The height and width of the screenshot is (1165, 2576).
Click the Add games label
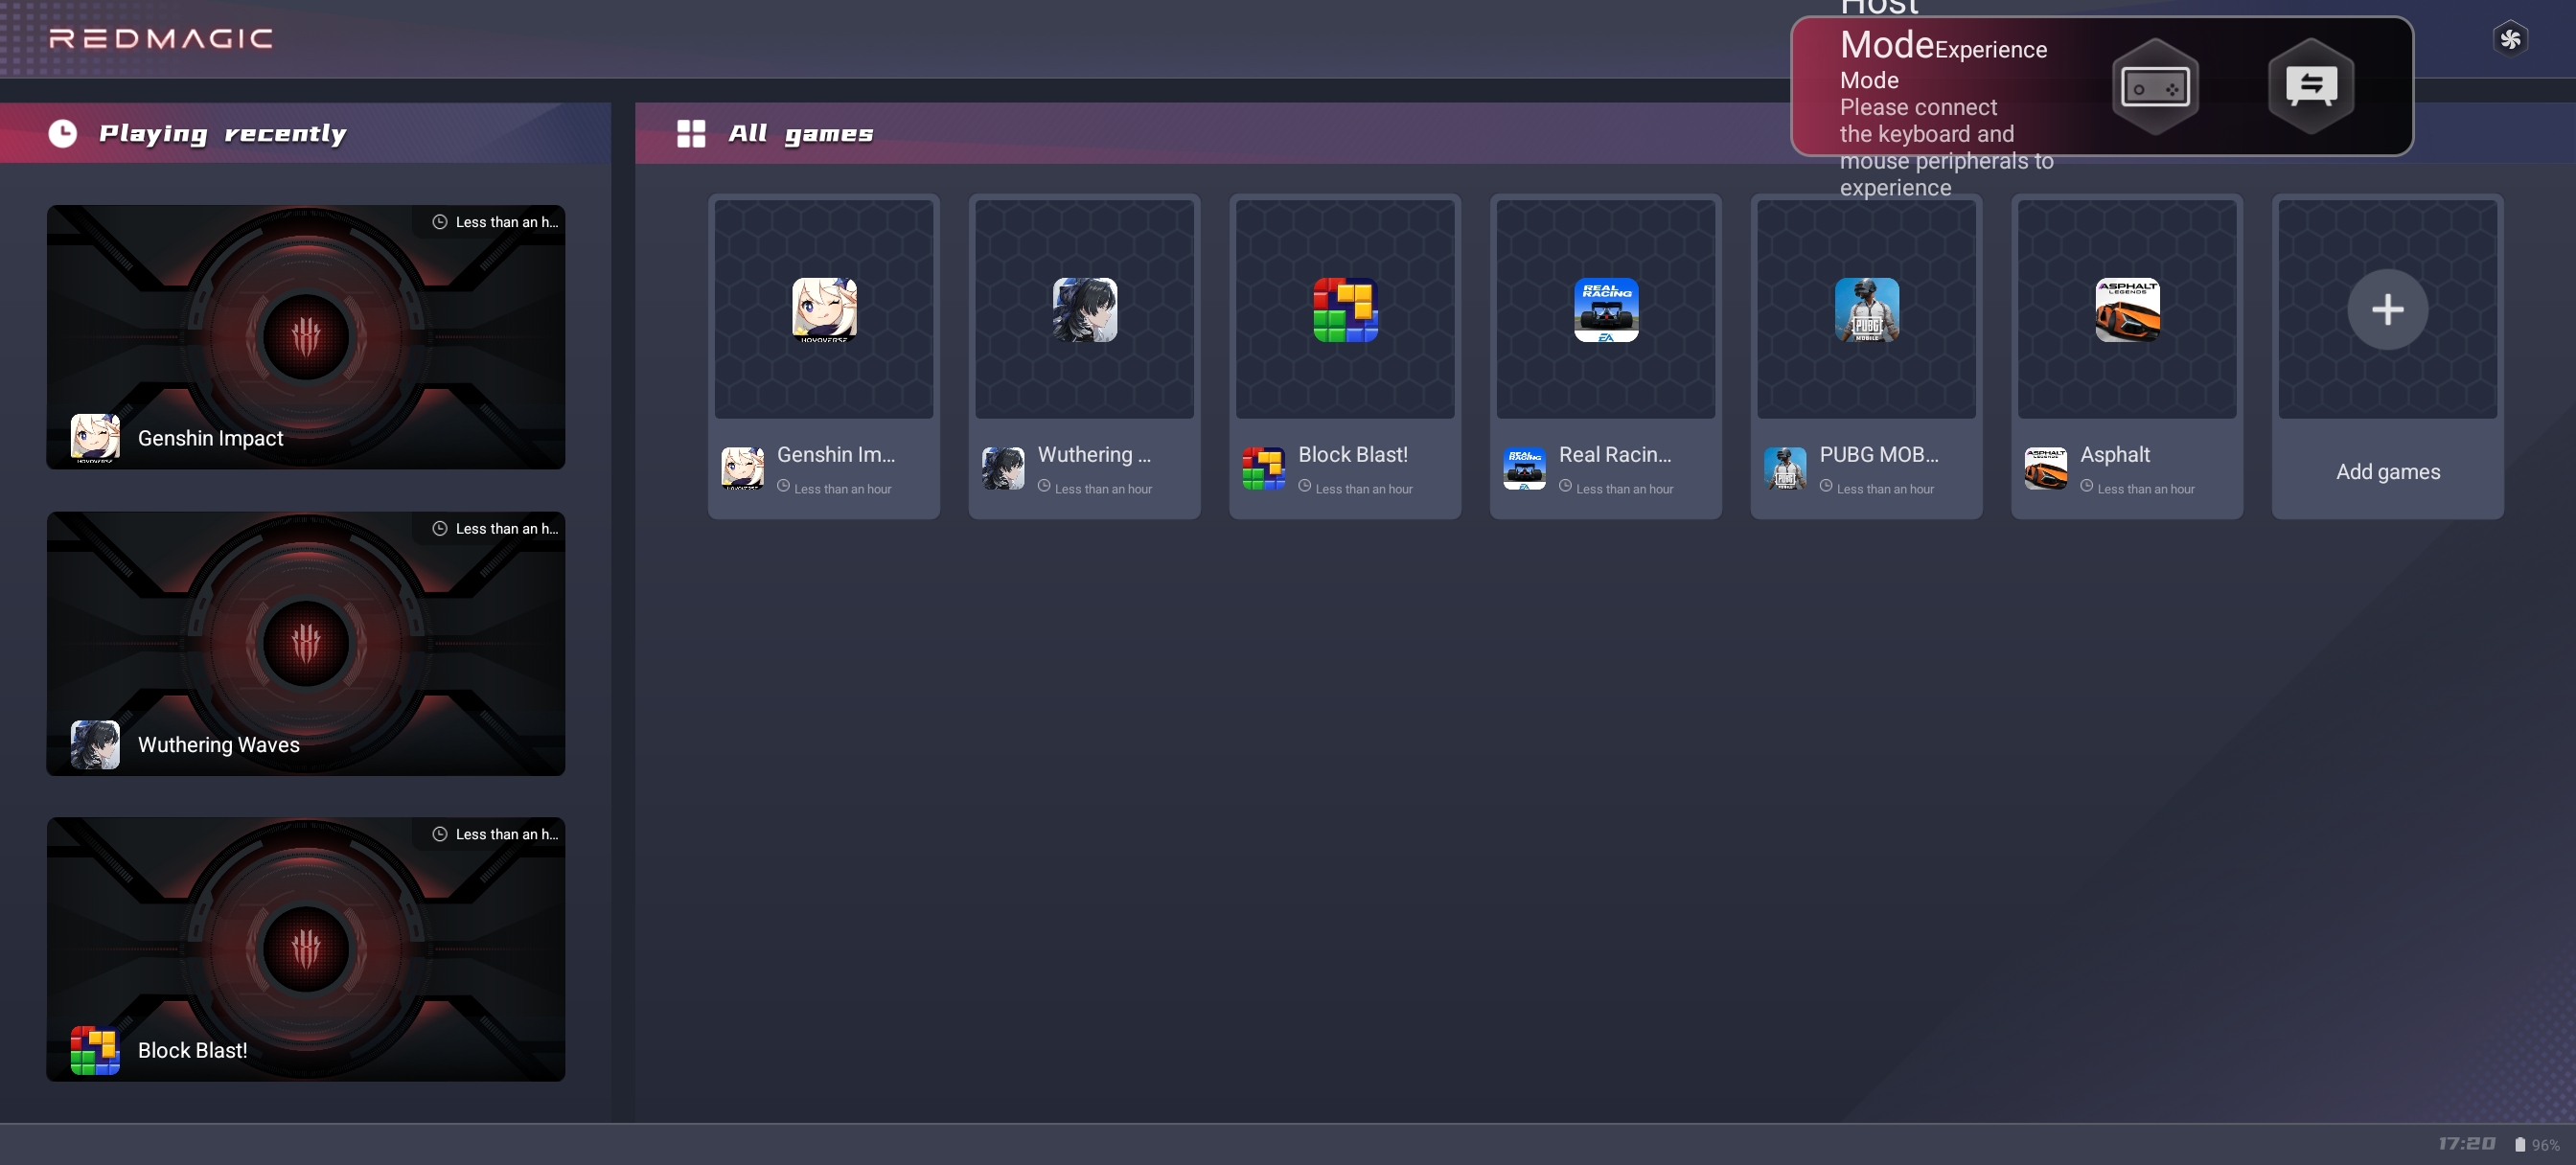click(x=2388, y=472)
